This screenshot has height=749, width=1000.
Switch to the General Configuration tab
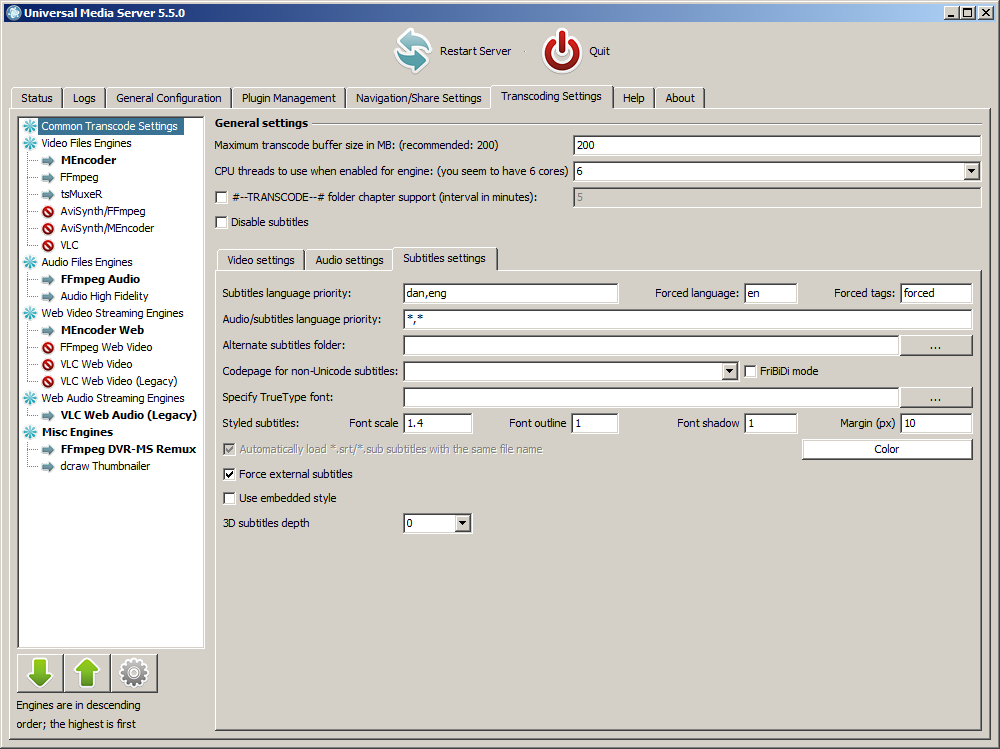[168, 98]
